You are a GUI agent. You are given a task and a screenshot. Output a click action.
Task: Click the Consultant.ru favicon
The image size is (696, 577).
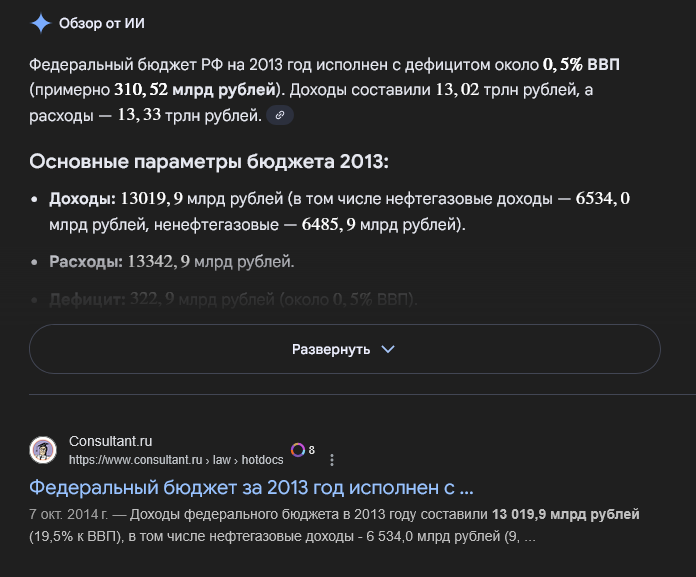[x=43, y=450]
